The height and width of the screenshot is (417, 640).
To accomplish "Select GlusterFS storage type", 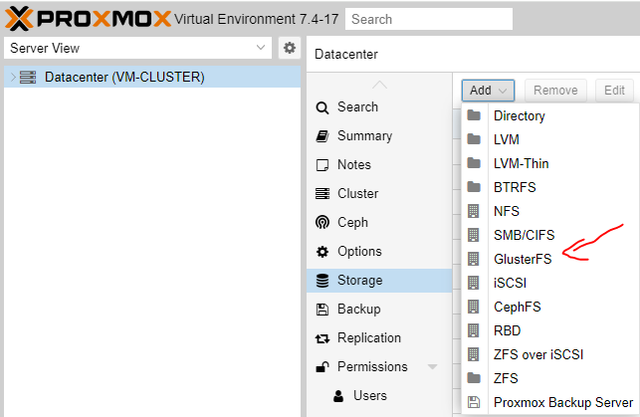I will coord(551,259).
